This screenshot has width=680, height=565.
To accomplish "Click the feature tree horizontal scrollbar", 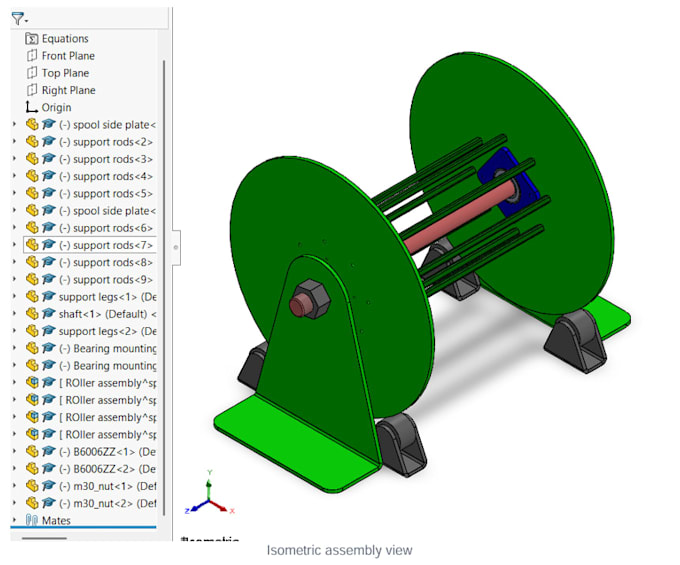I will 44,539.
